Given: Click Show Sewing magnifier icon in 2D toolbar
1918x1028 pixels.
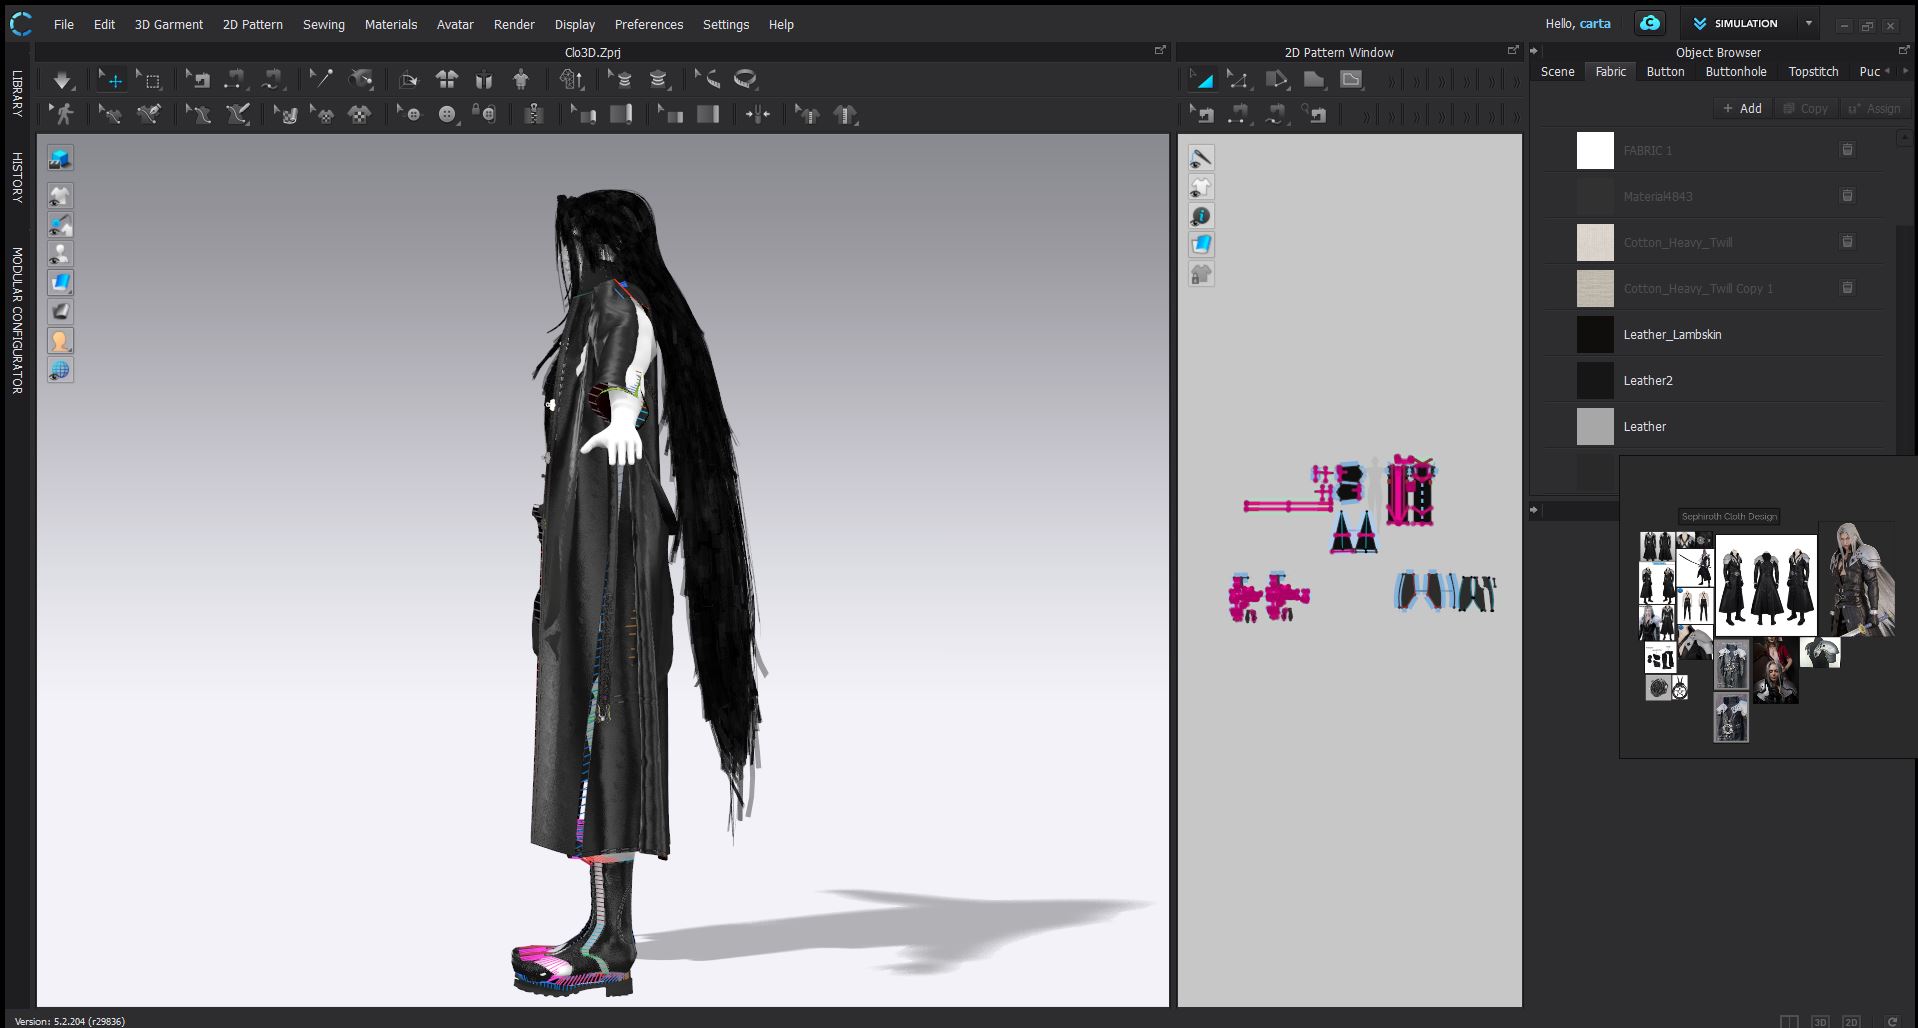Looking at the screenshot, I should [x=1315, y=115].
